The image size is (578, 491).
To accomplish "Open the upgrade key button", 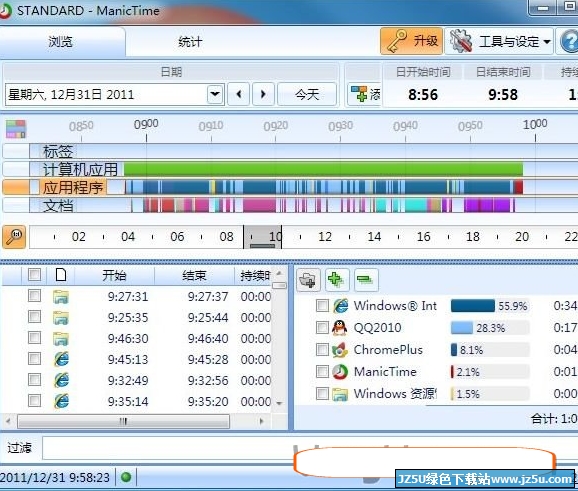I will pos(411,41).
